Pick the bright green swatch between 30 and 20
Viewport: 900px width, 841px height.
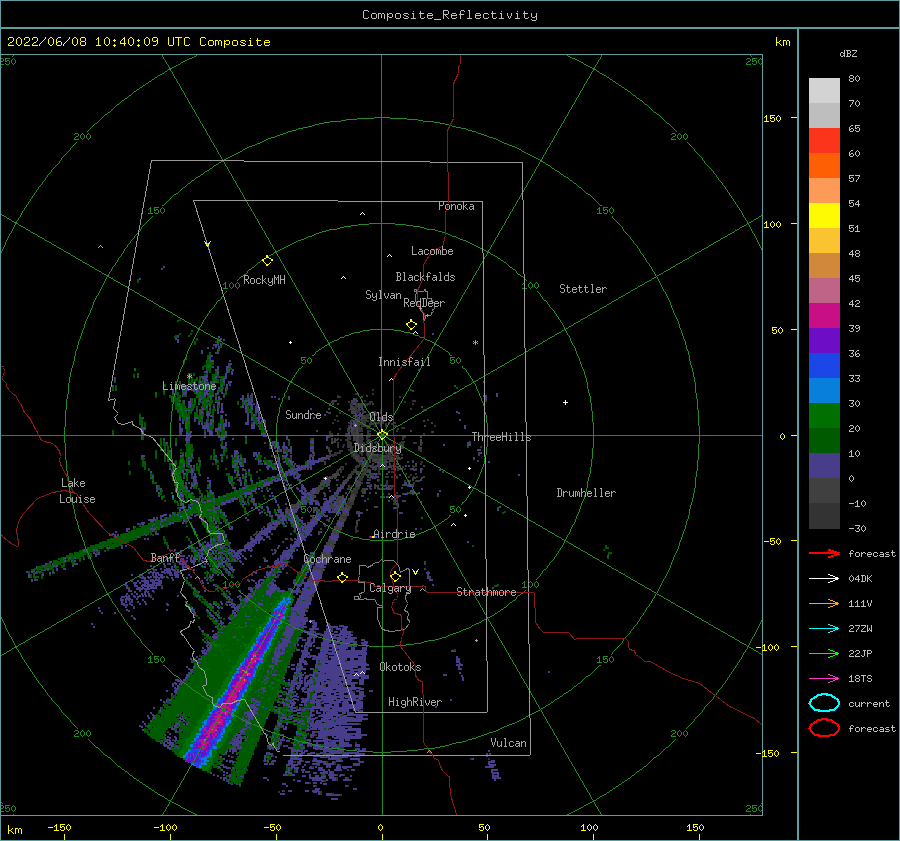click(x=824, y=416)
